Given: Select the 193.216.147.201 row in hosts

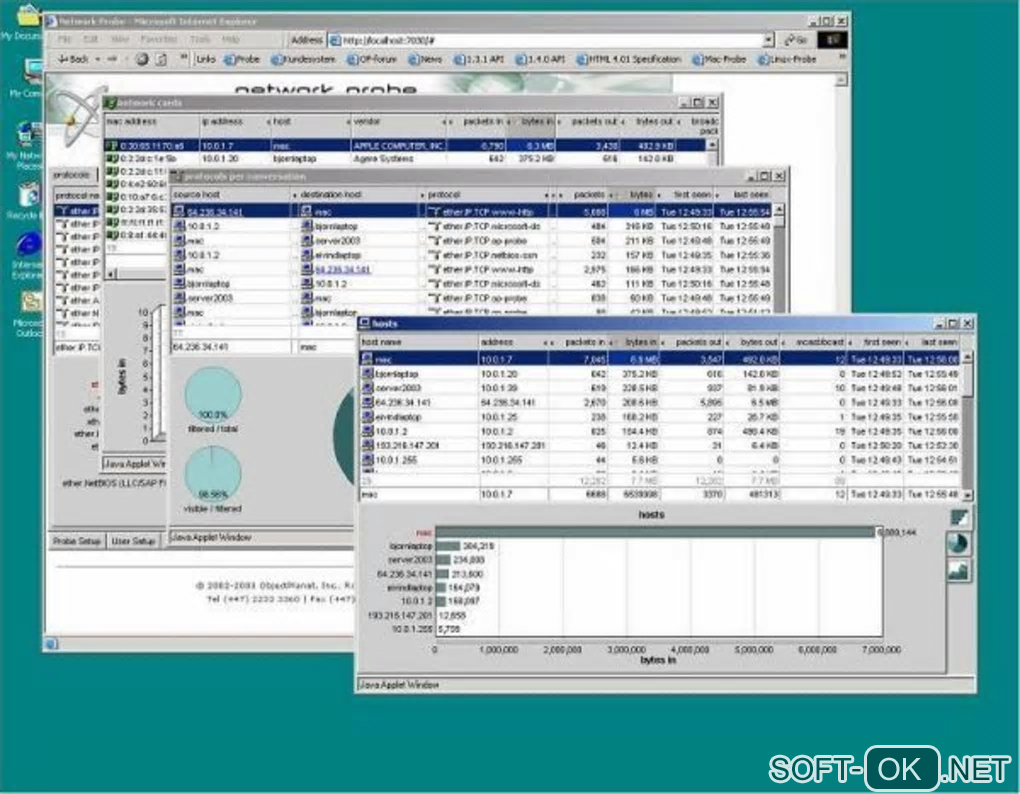Looking at the screenshot, I should pos(660,445).
